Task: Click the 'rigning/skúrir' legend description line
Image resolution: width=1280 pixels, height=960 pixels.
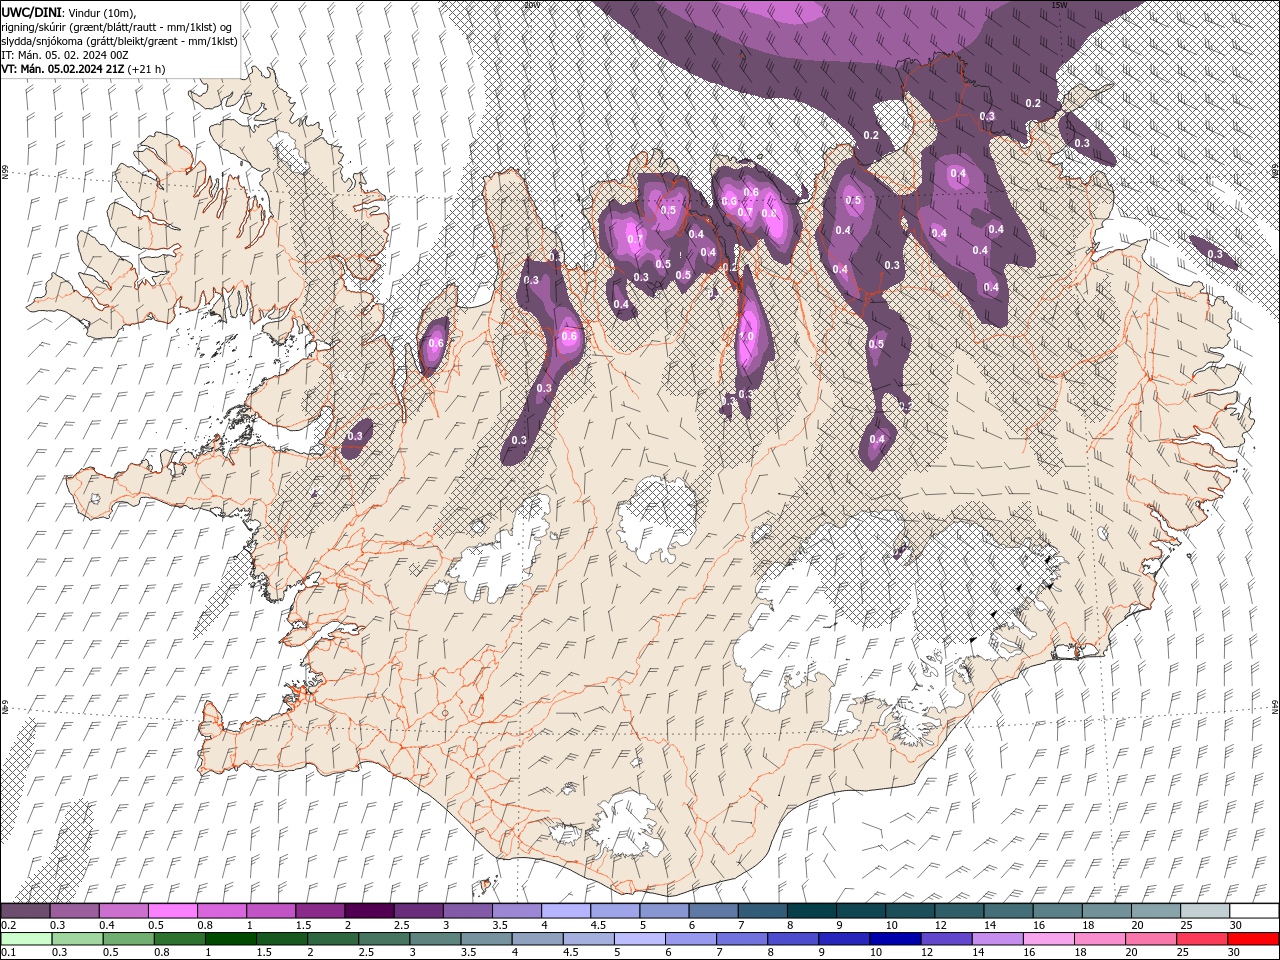Action: (x=118, y=26)
